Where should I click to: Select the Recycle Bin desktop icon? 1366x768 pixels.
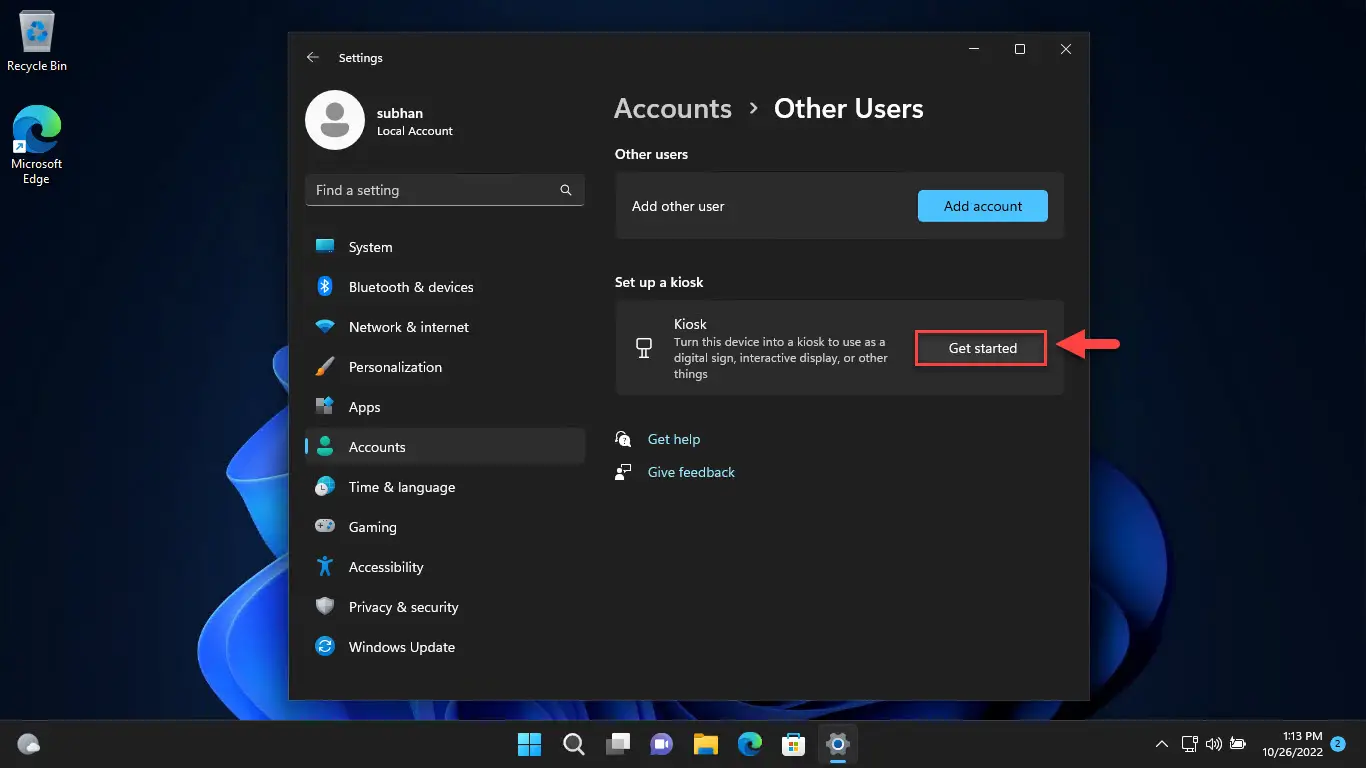coord(37,42)
